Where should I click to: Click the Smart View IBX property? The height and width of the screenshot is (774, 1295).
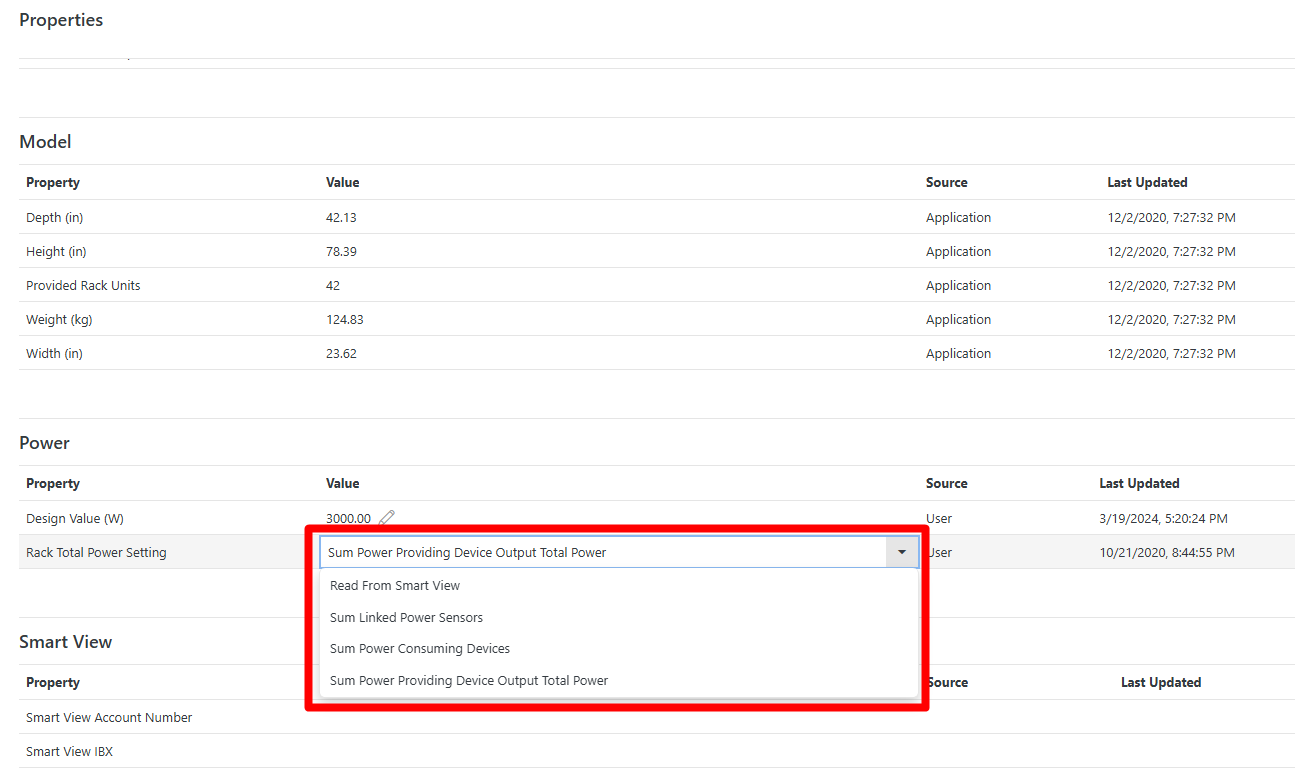click(x=69, y=752)
